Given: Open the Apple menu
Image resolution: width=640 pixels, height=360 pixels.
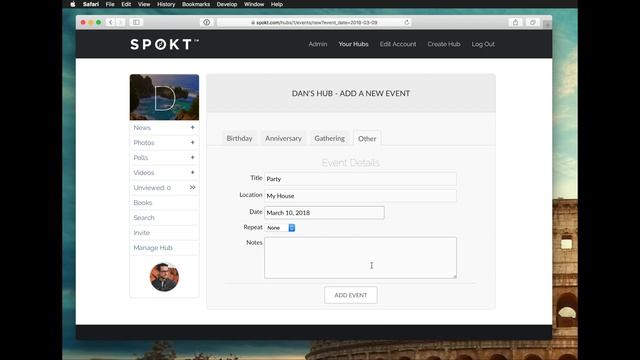Looking at the screenshot, I should pos(73,4).
